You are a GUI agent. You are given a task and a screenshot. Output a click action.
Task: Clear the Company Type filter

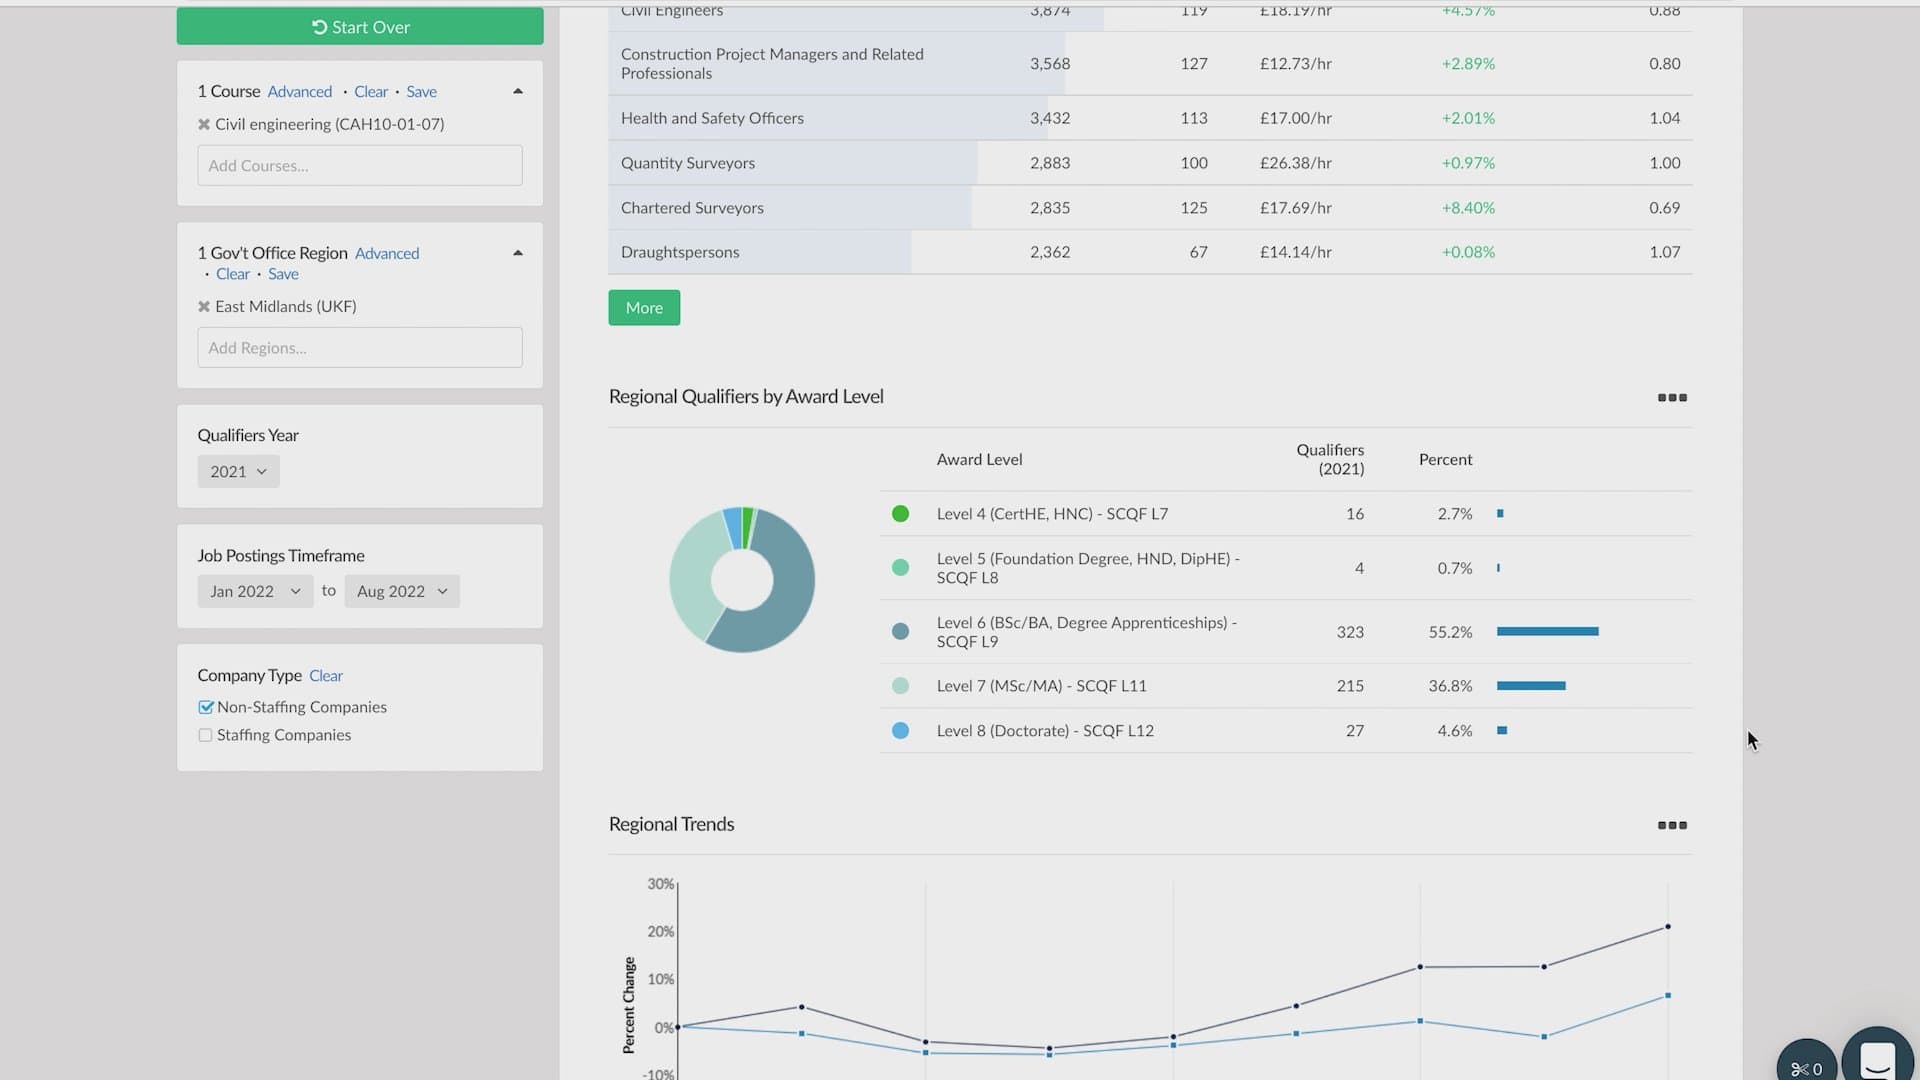click(325, 675)
